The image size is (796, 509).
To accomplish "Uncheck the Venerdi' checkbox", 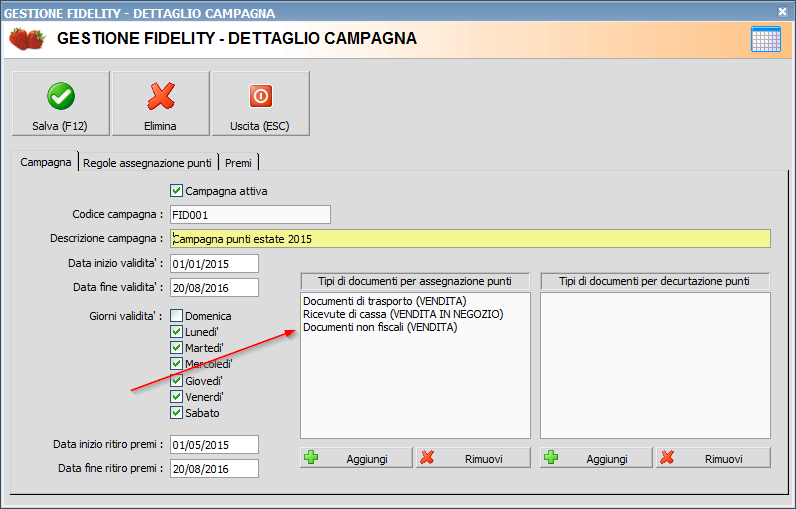I will (176, 396).
